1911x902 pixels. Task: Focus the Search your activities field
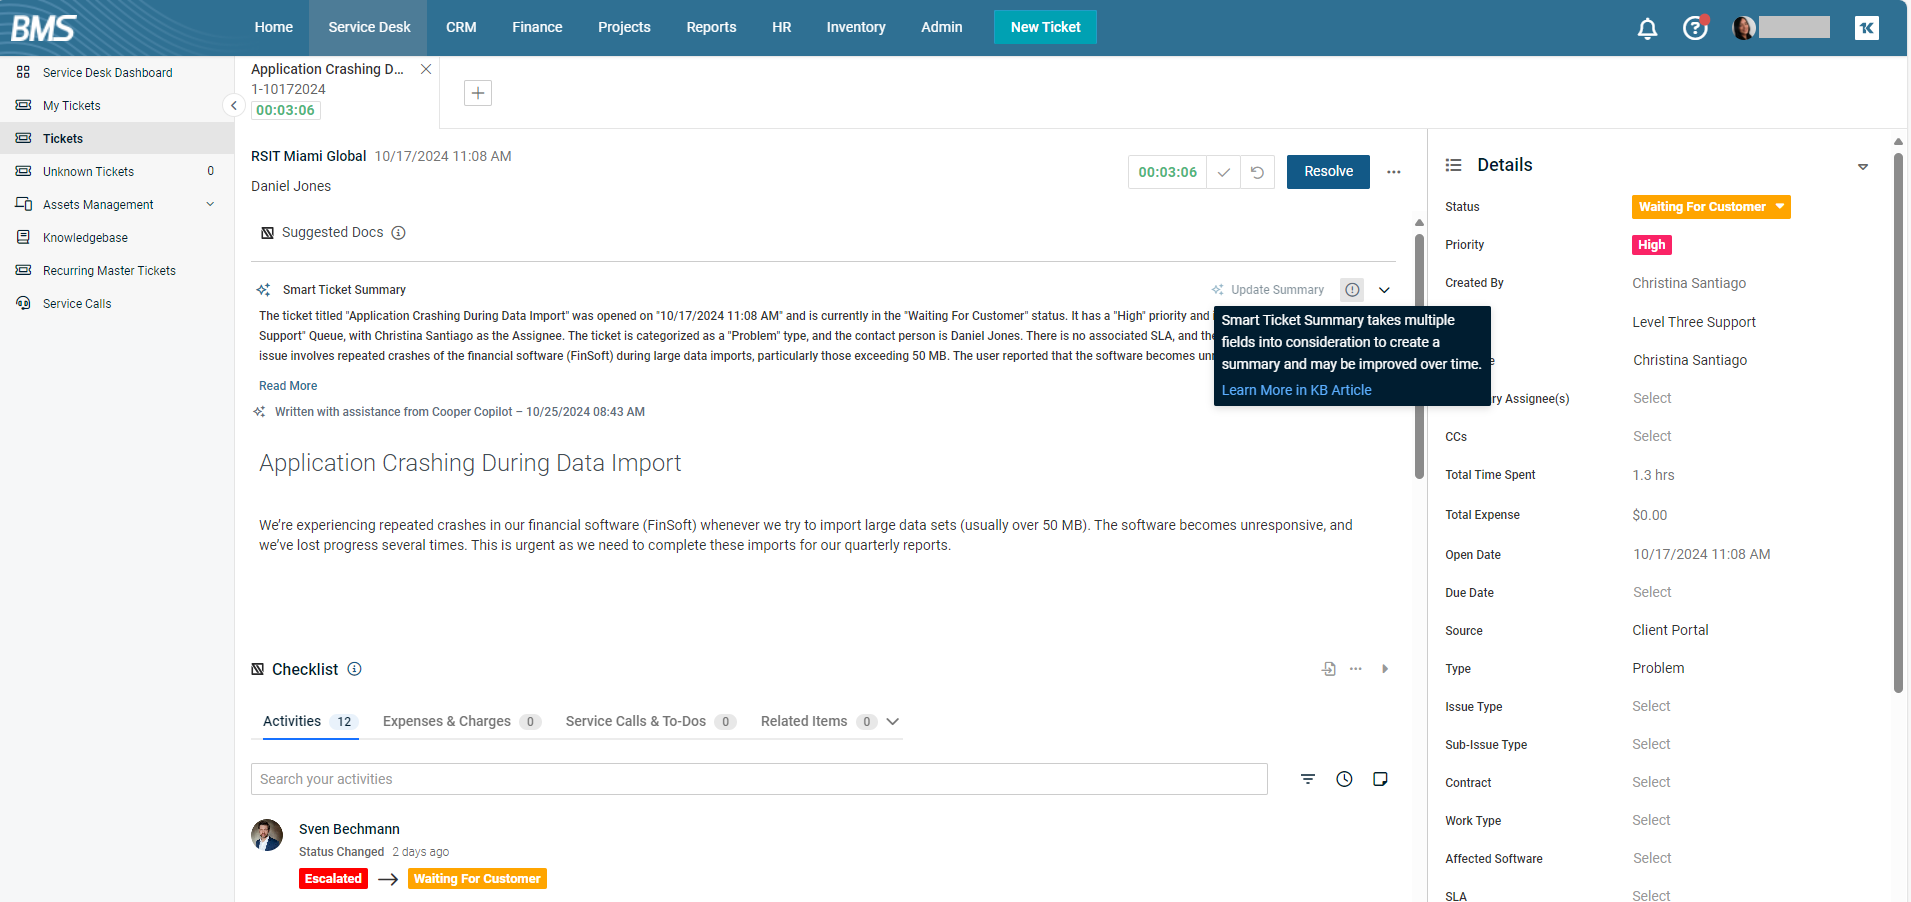[x=758, y=779]
